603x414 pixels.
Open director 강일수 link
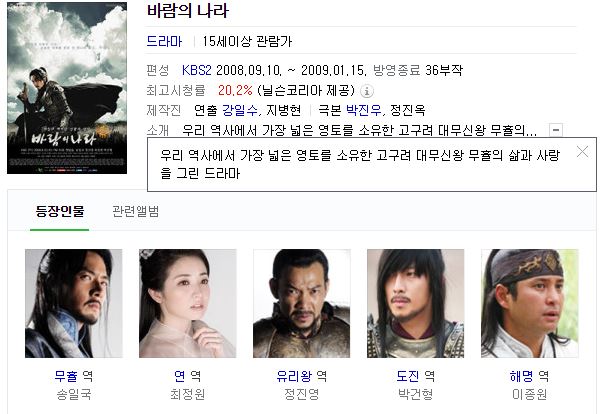coord(240,110)
